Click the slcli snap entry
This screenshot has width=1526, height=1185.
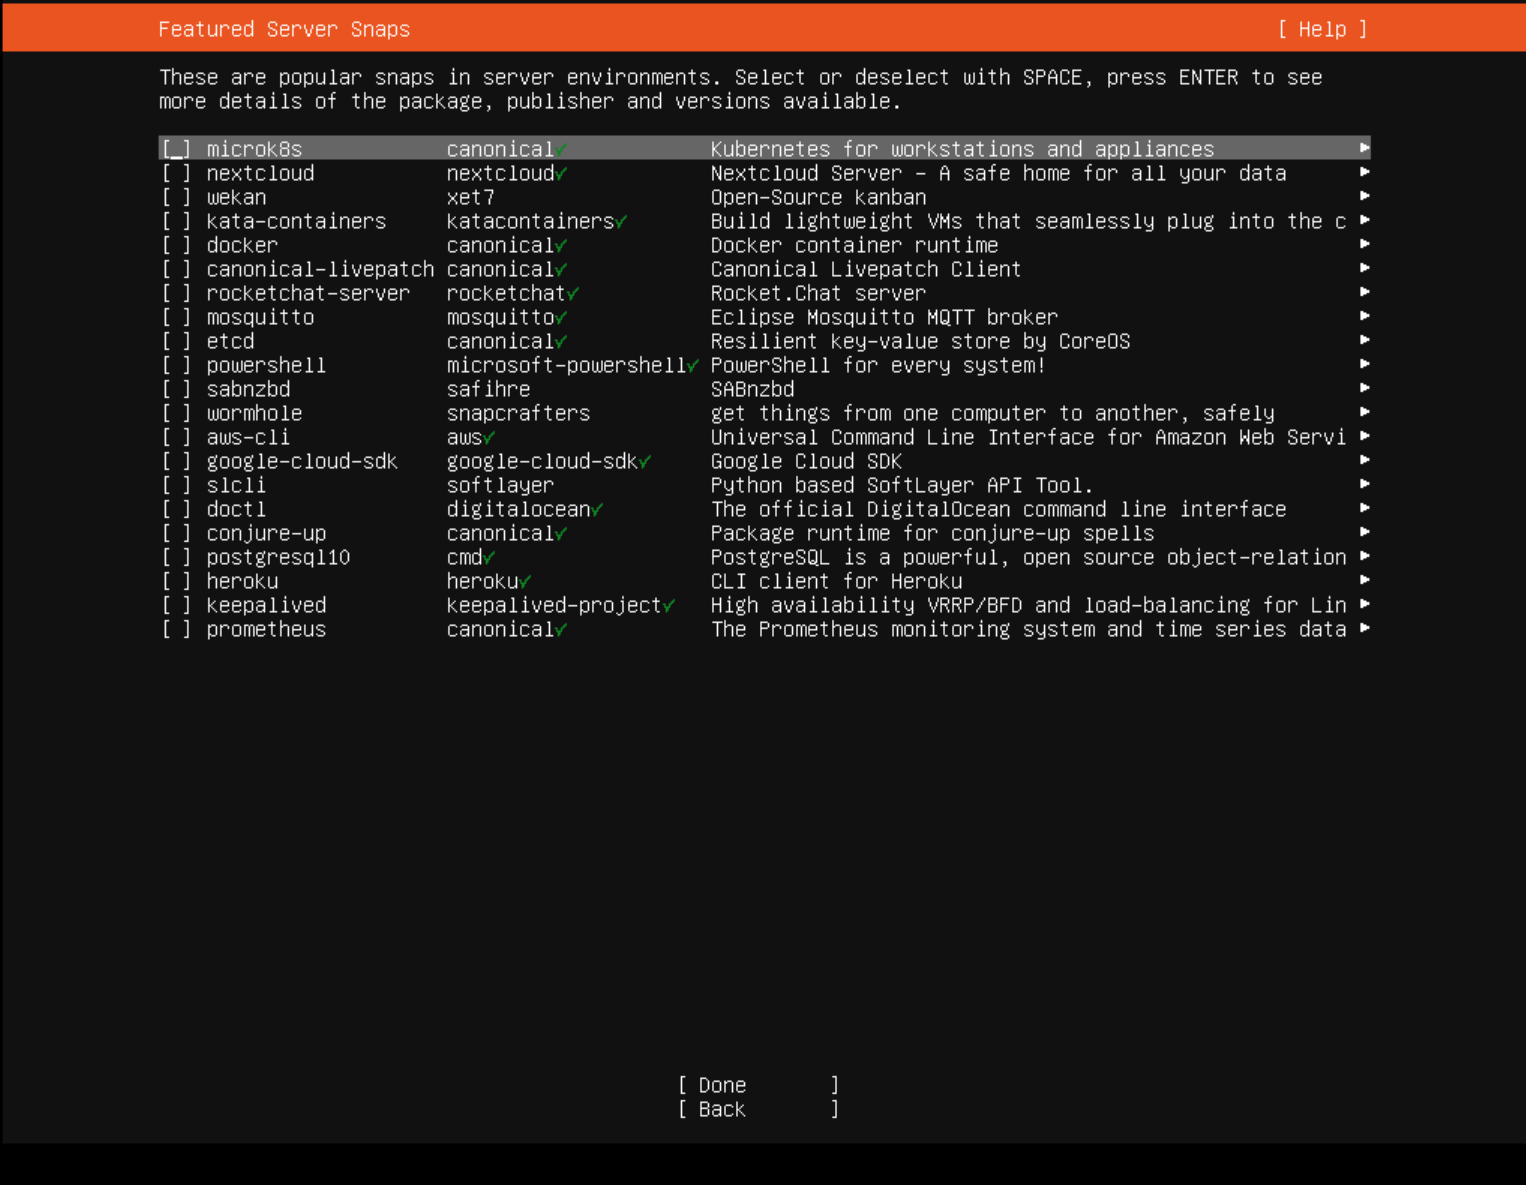(236, 485)
